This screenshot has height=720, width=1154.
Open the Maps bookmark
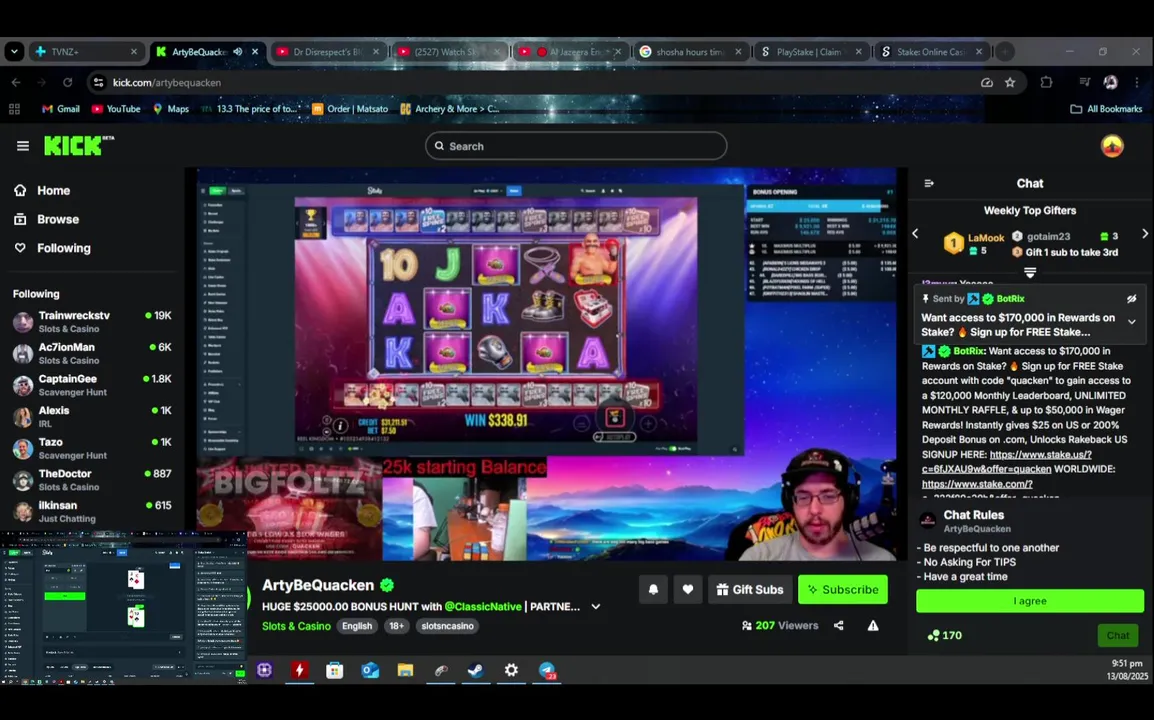(170, 109)
